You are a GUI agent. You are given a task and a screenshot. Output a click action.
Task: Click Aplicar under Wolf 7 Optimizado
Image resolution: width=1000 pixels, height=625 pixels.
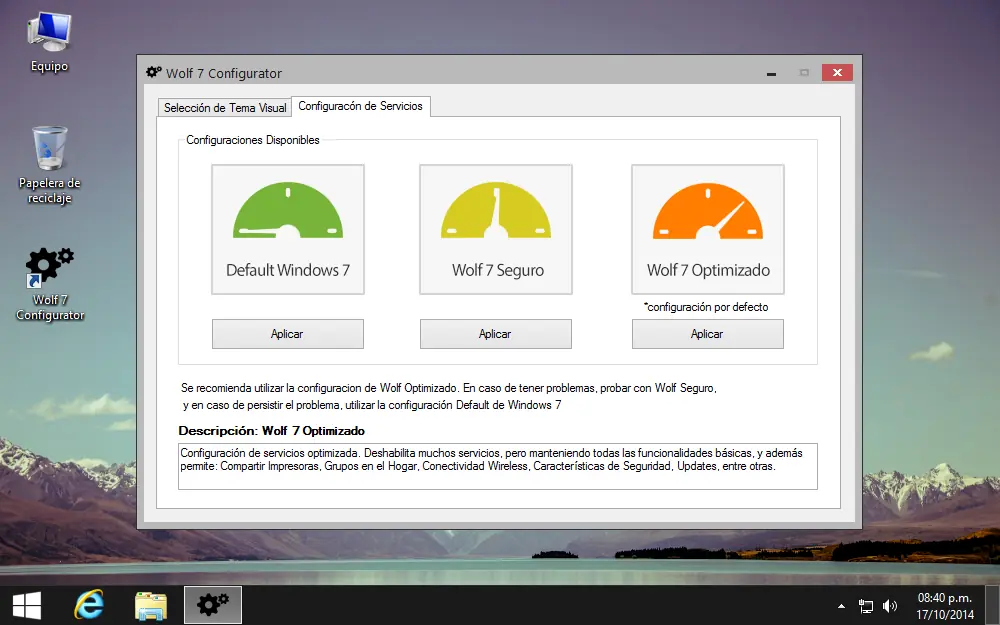708,334
